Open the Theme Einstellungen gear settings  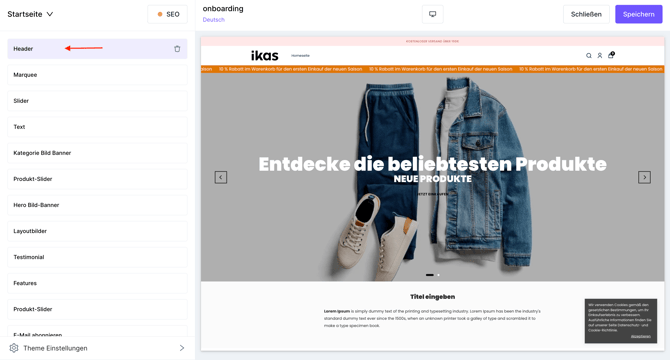tap(14, 348)
